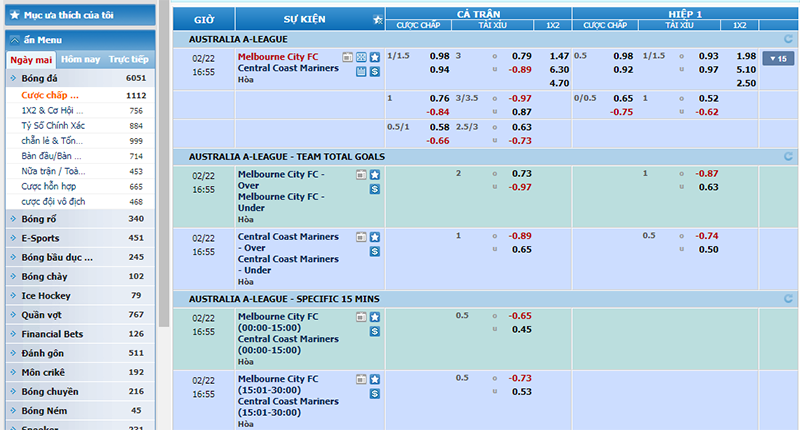Pick full-match 1X2 odds 1.47
Image resolution: width=800 pixels, height=430 pixels.
(559, 56)
